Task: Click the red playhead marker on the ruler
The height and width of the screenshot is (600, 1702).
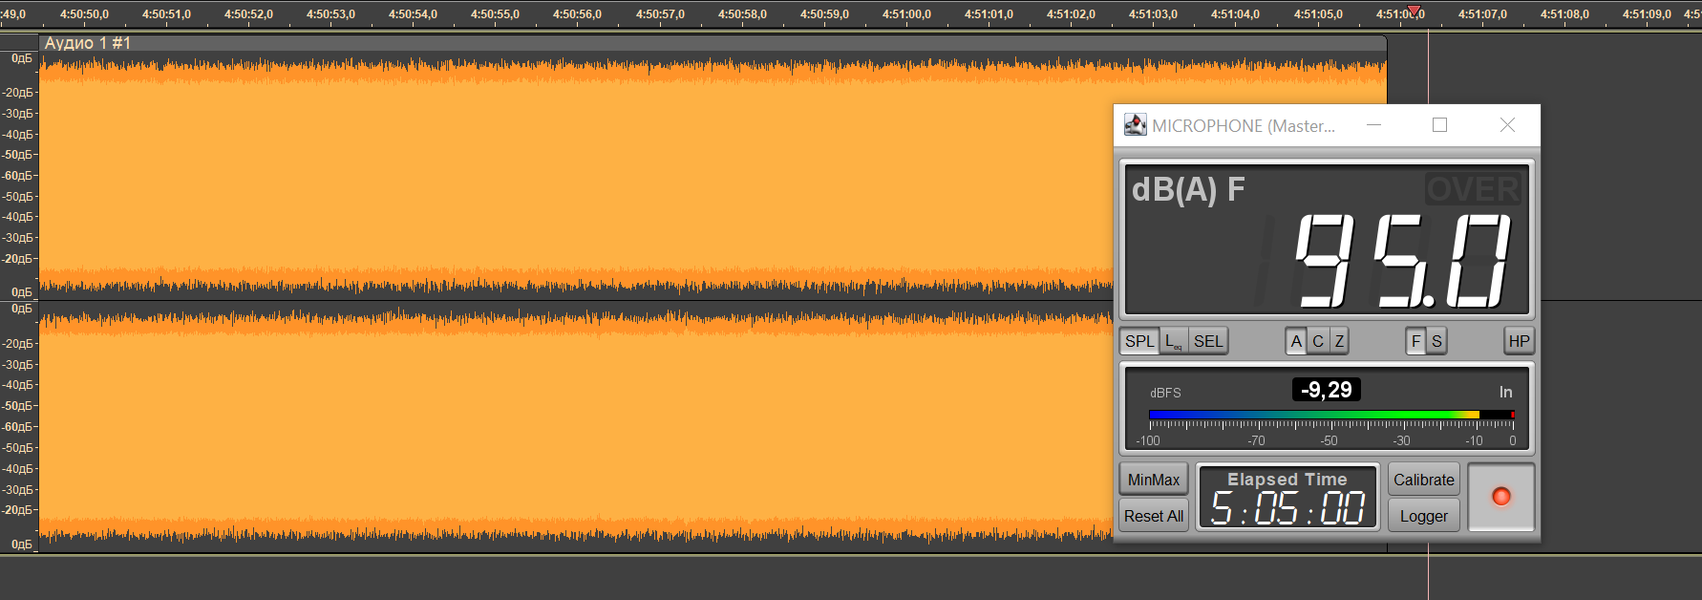Action: tap(1414, 11)
